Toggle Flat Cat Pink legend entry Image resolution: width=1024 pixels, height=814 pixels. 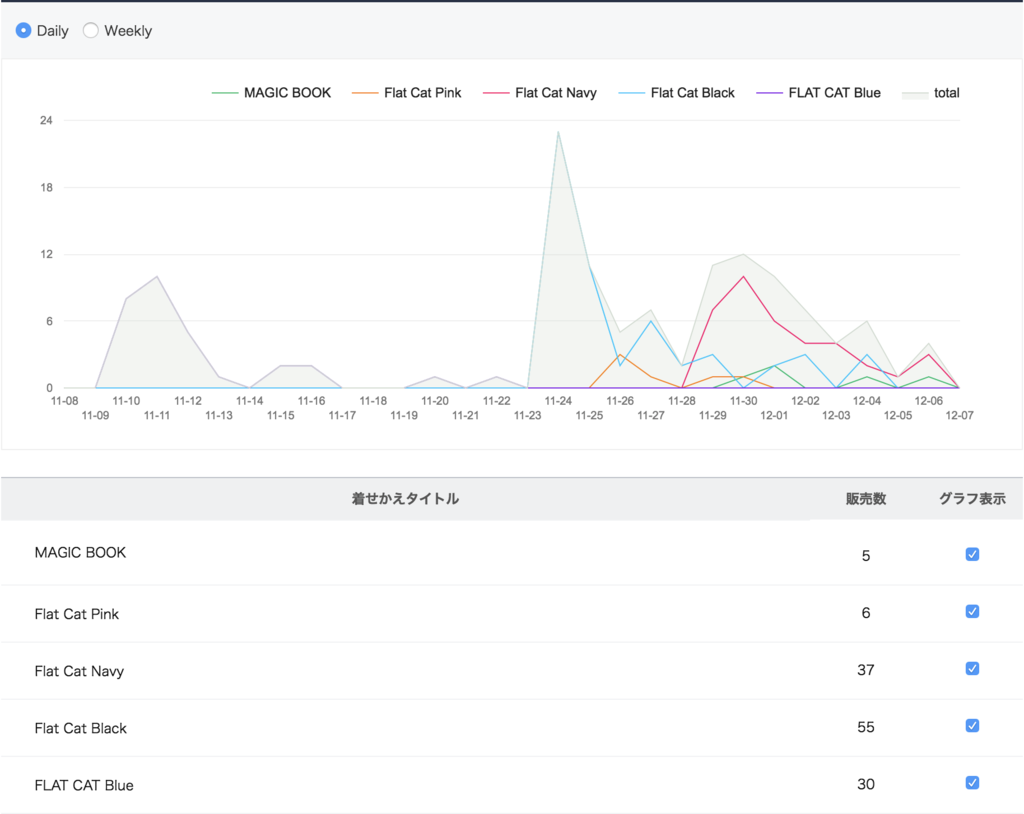click(406, 93)
